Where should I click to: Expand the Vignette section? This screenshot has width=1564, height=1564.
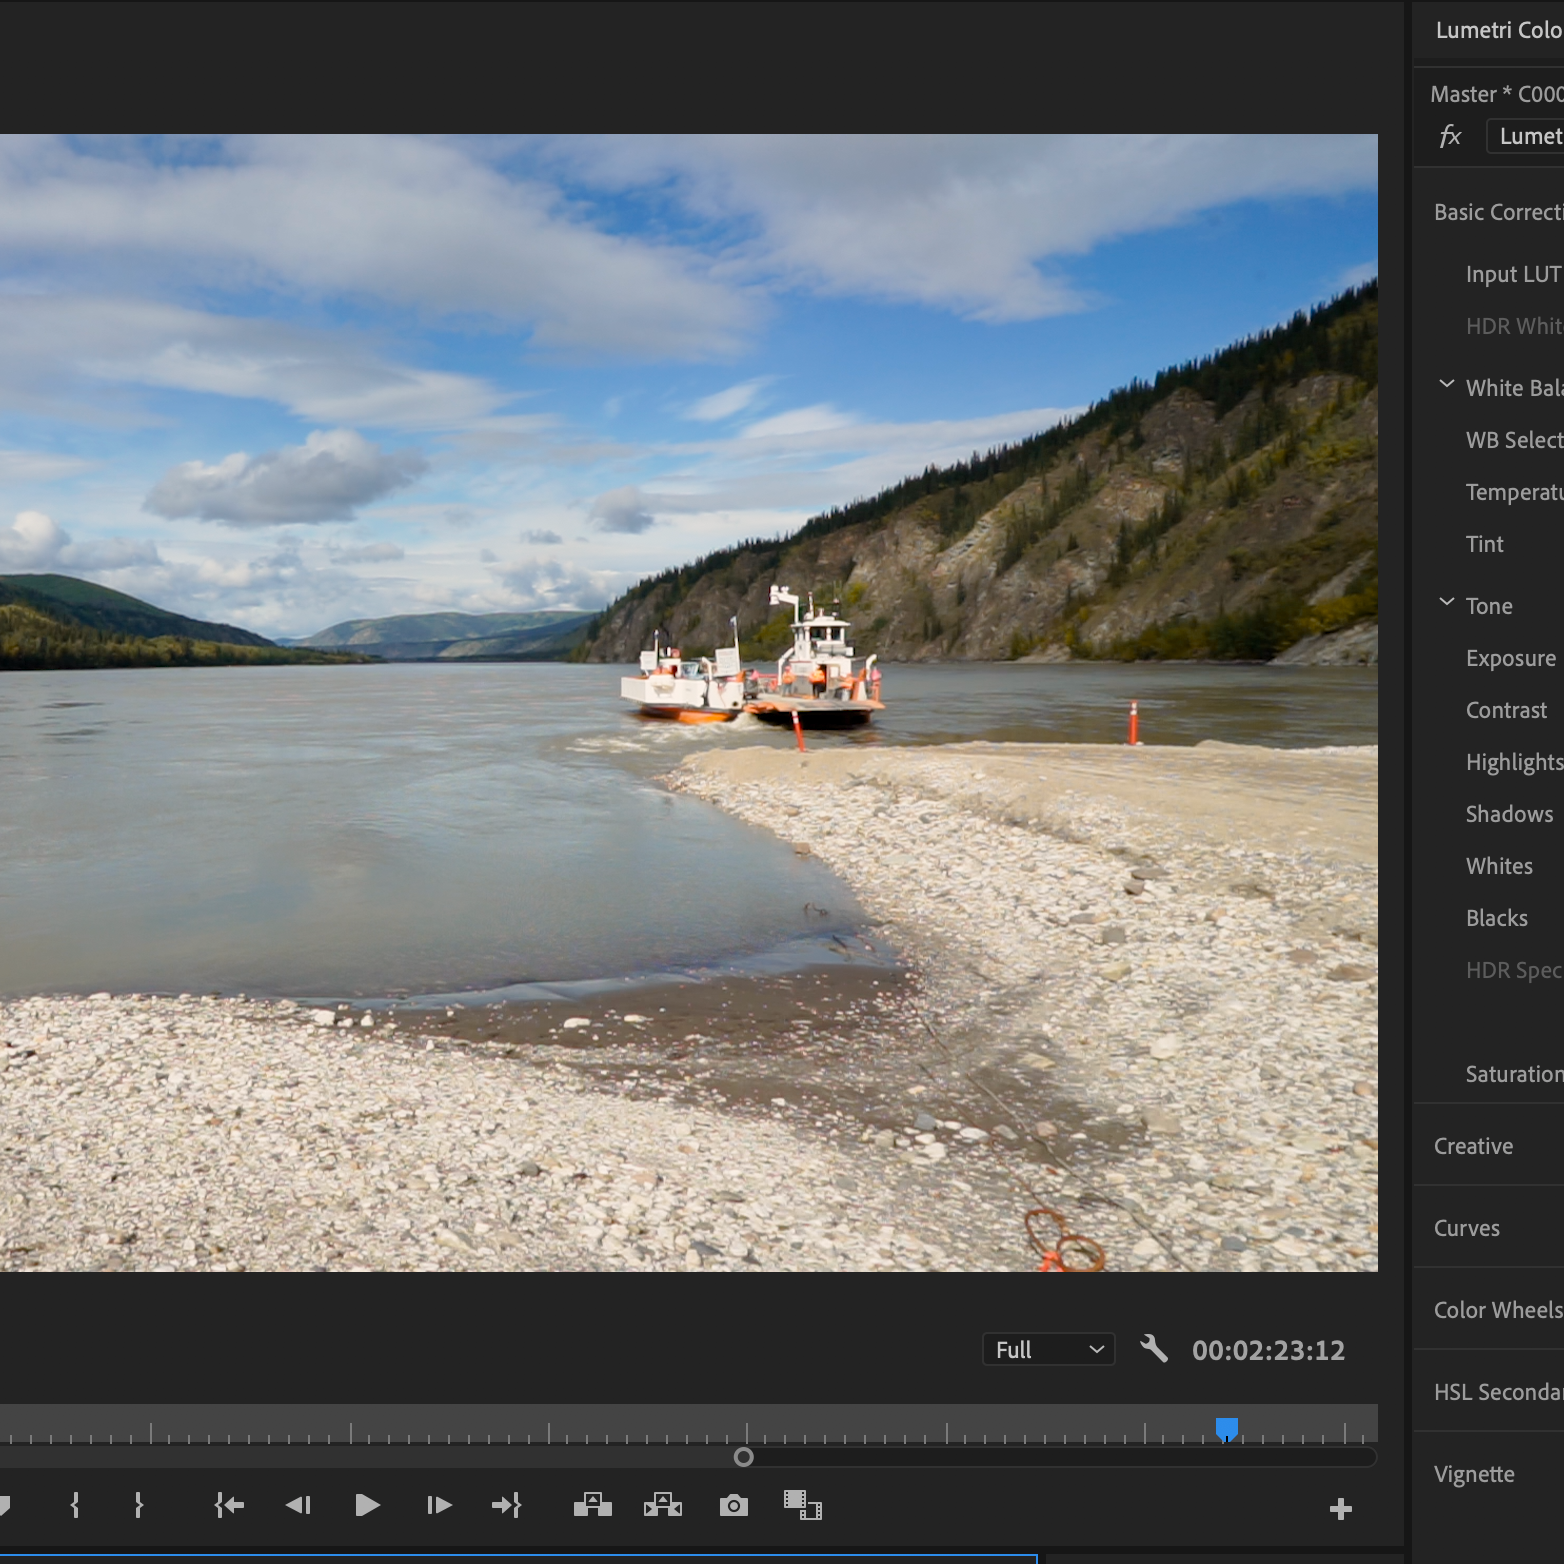point(1474,1474)
